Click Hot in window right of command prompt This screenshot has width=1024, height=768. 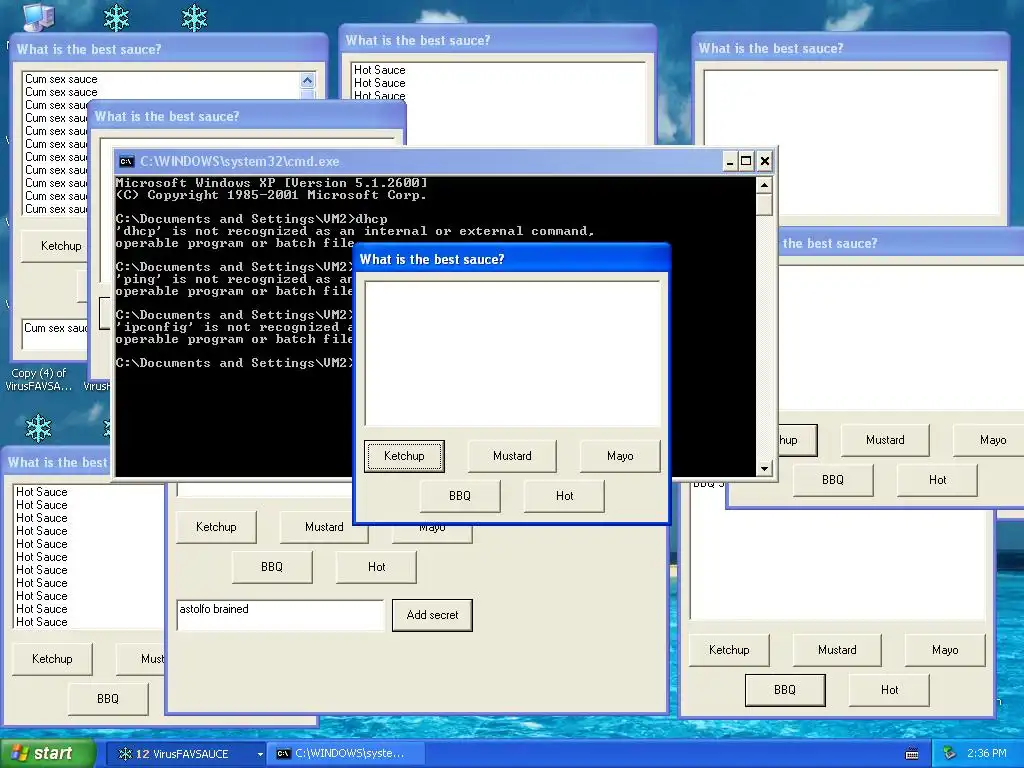coord(937,480)
